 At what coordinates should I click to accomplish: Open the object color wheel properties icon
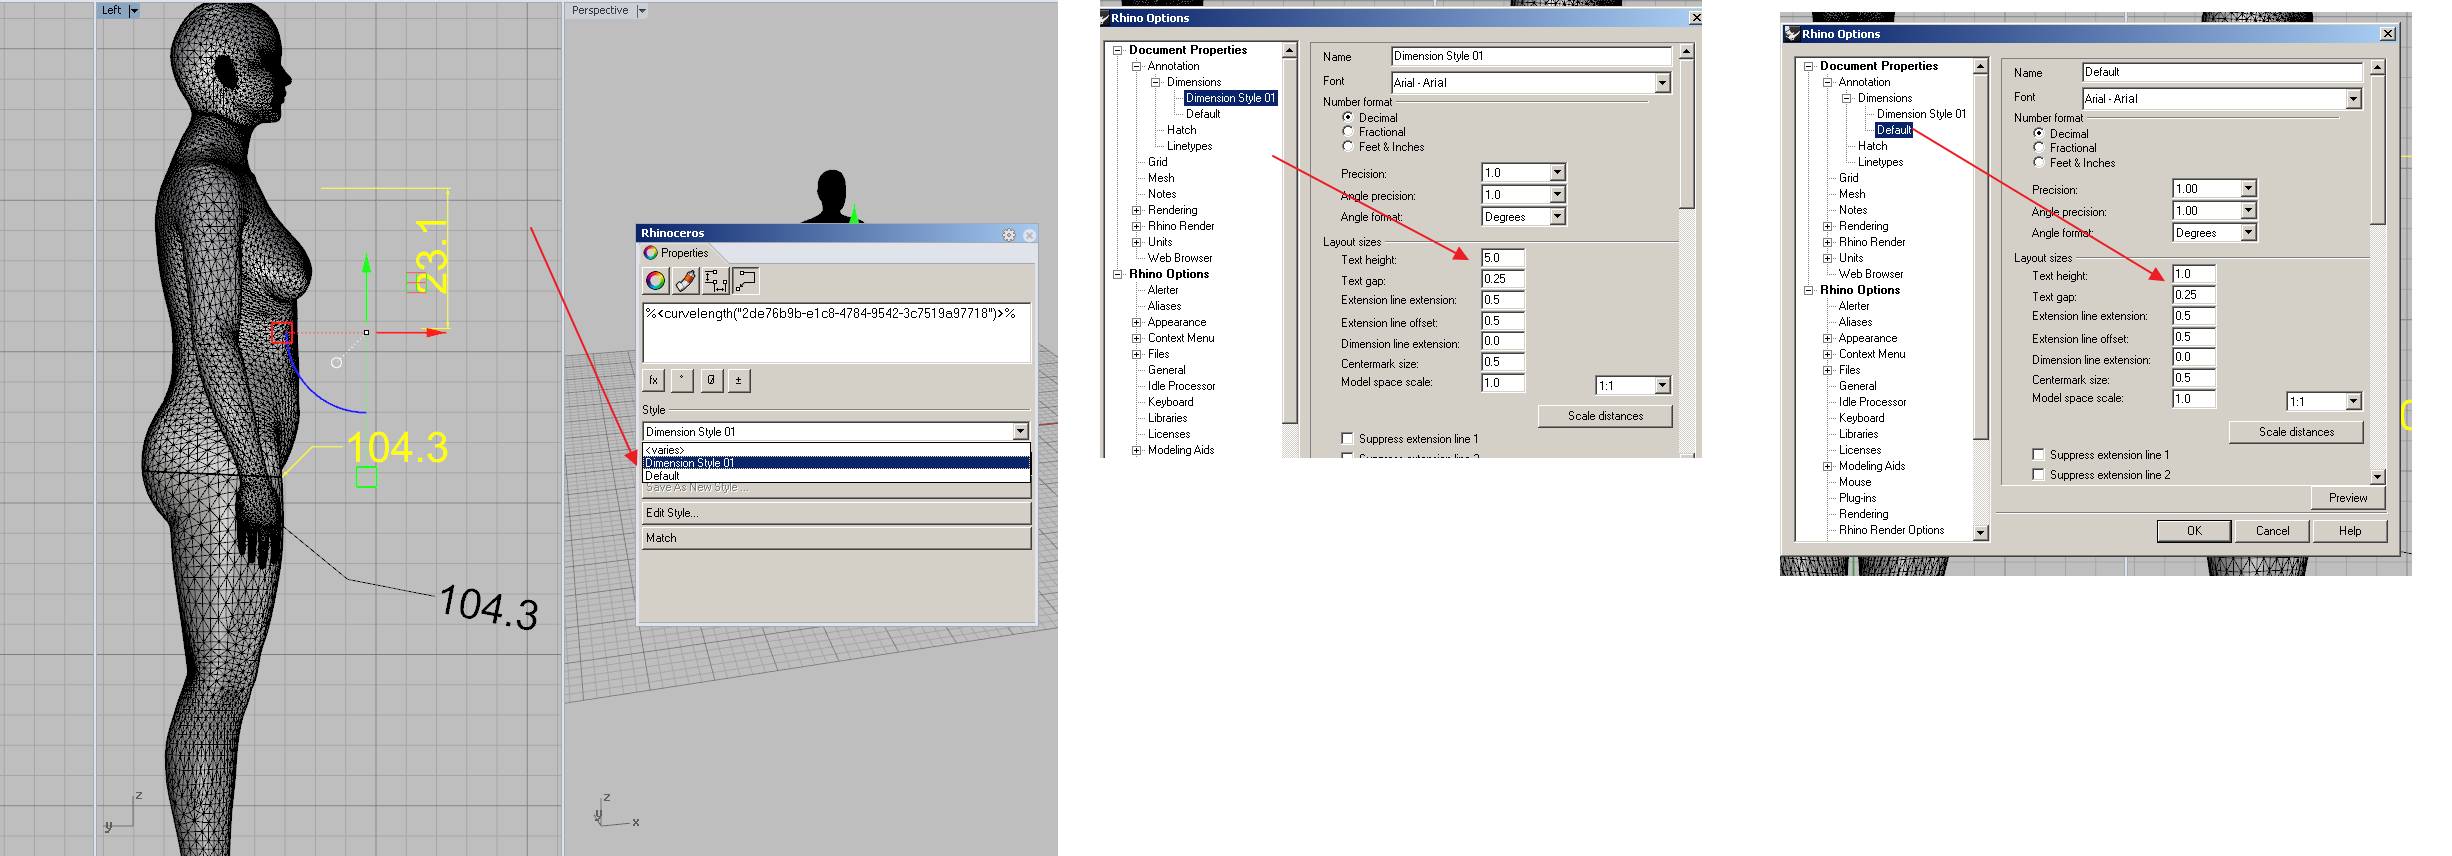coord(655,281)
